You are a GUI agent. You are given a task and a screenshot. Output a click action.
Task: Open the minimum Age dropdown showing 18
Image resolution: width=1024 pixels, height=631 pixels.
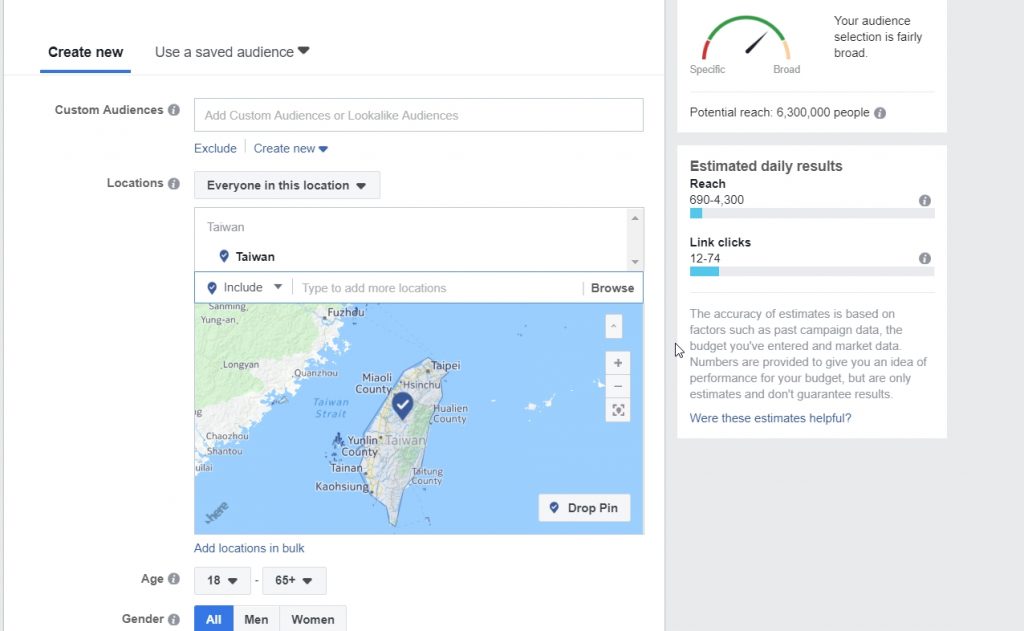pos(222,580)
